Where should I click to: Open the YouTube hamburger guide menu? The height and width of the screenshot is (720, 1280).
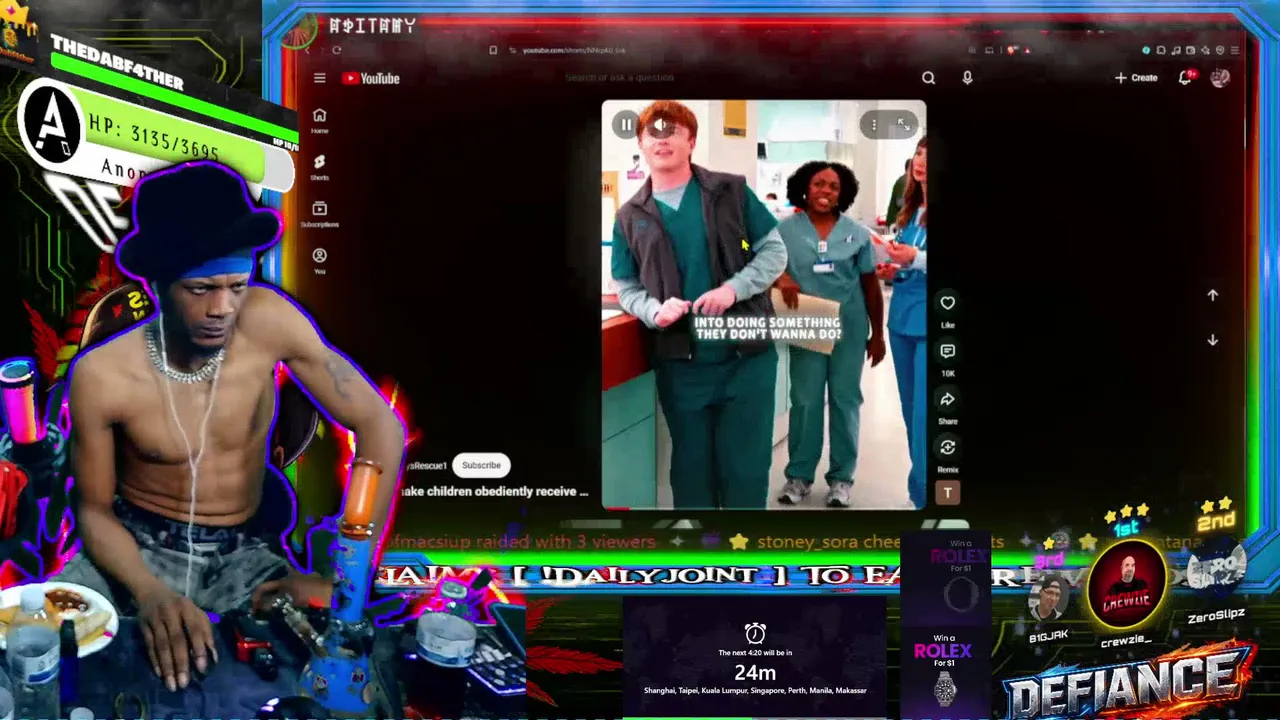tap(319, 78)
